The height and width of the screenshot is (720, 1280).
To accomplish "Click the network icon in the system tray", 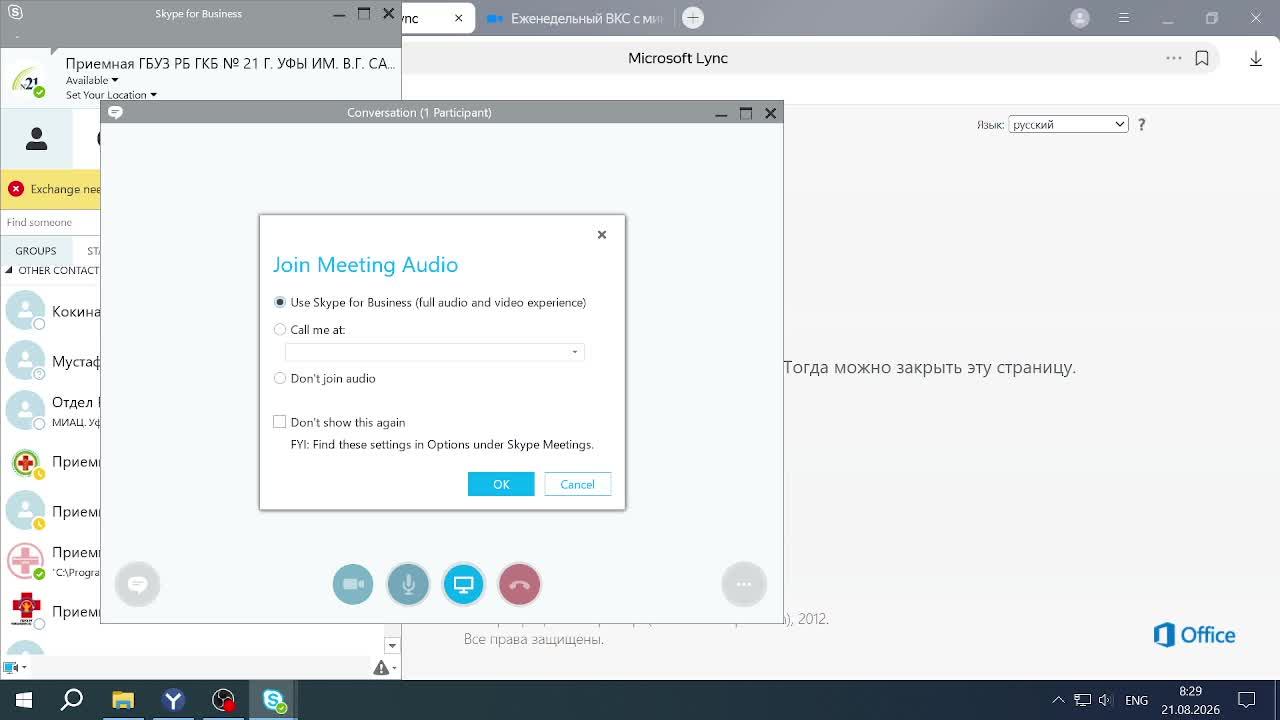I will [x=1082, y=700].
